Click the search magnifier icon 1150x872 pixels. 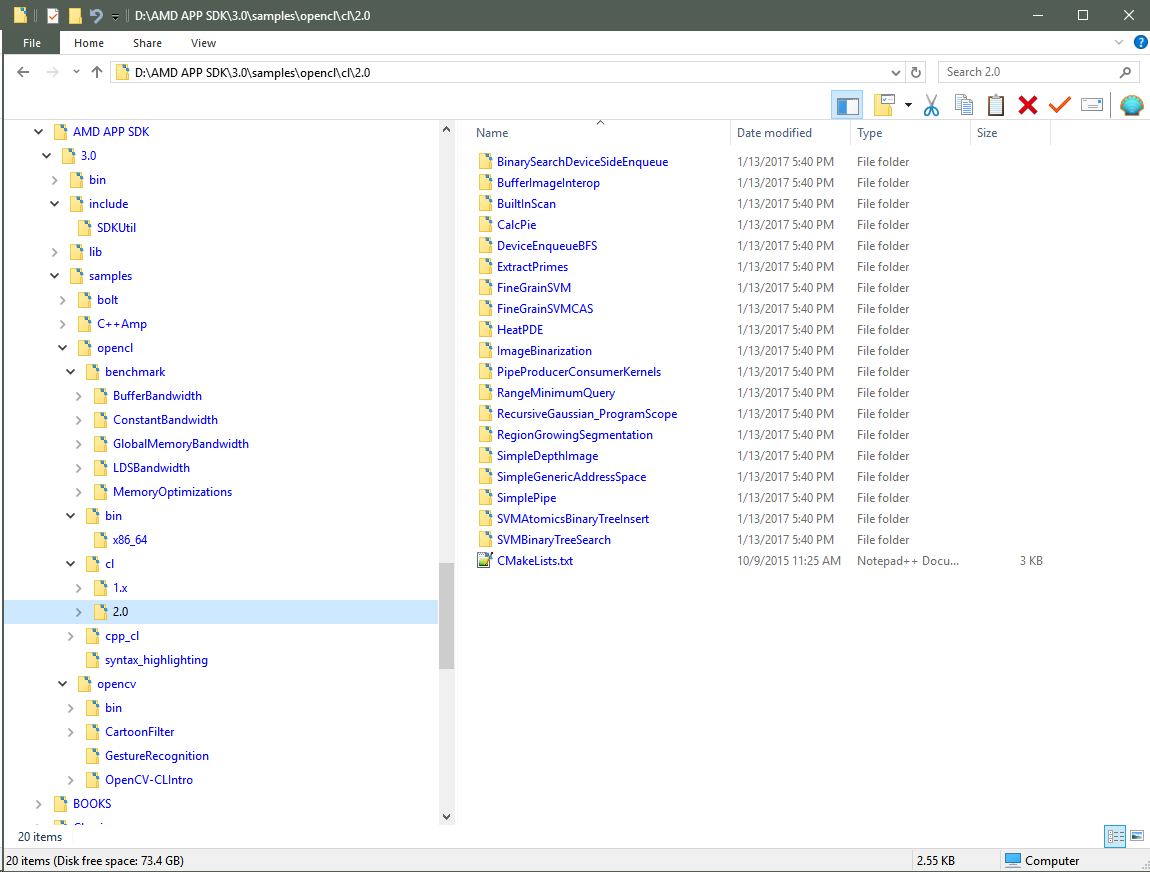(x=1126, y=72)
